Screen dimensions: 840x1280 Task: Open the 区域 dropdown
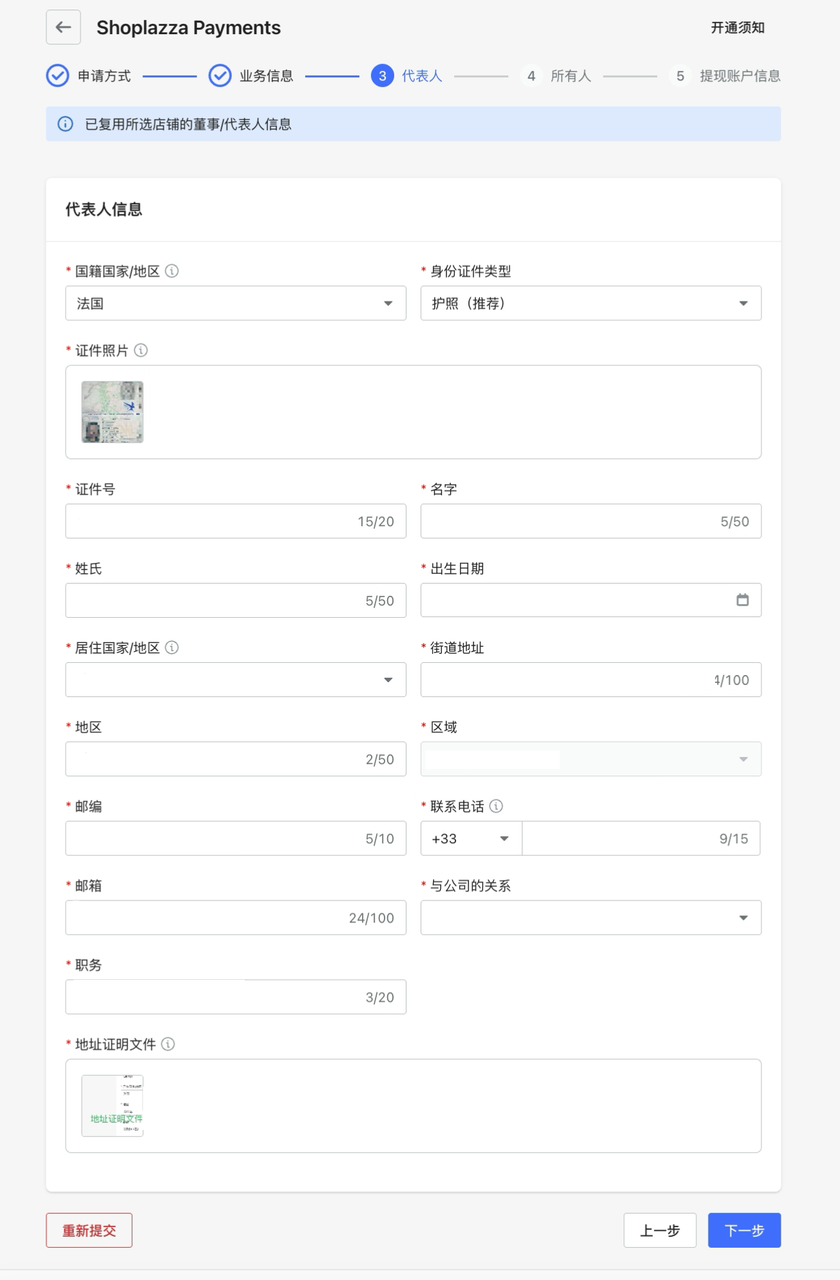tap(591, 759)
